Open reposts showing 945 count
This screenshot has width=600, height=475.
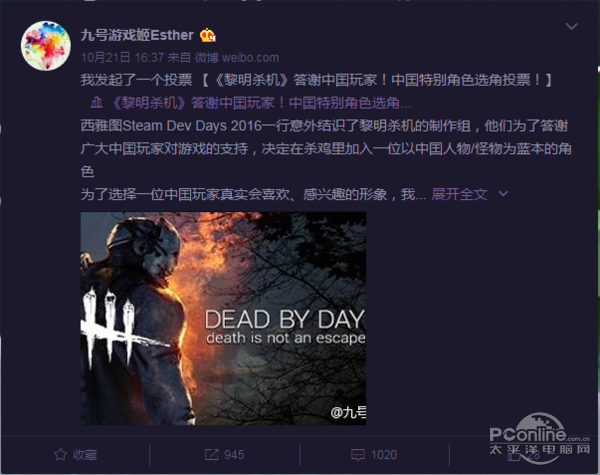tap(225, 454)
